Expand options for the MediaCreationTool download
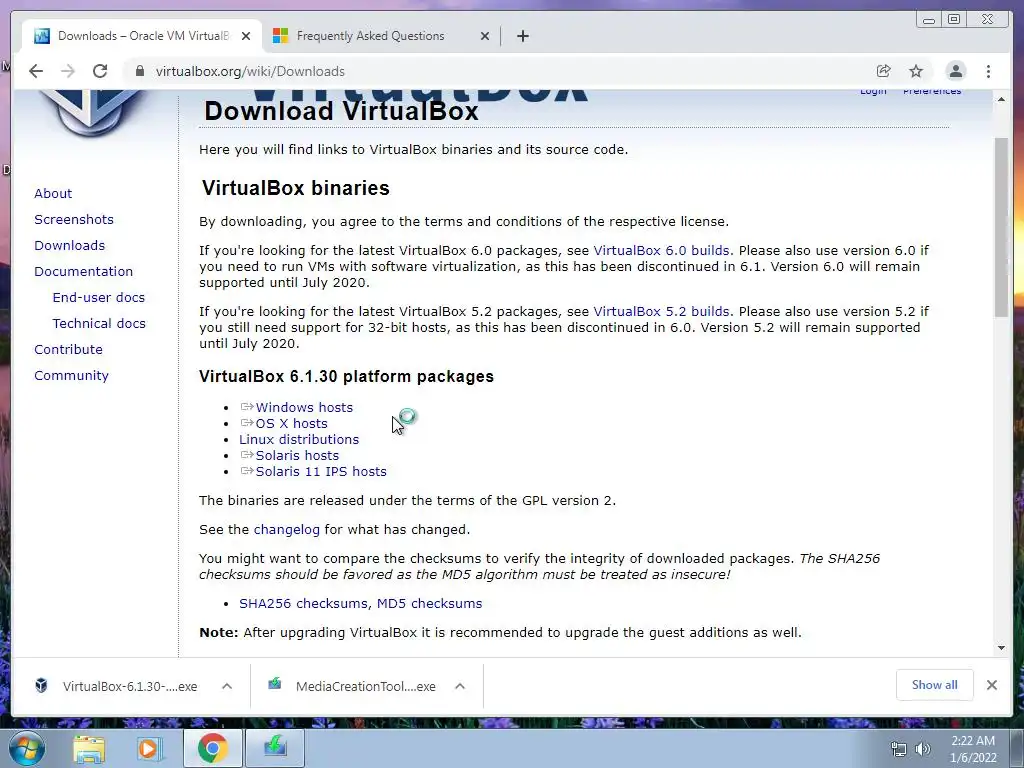The width and height of the screenshot is (1024, 768). 460,686
